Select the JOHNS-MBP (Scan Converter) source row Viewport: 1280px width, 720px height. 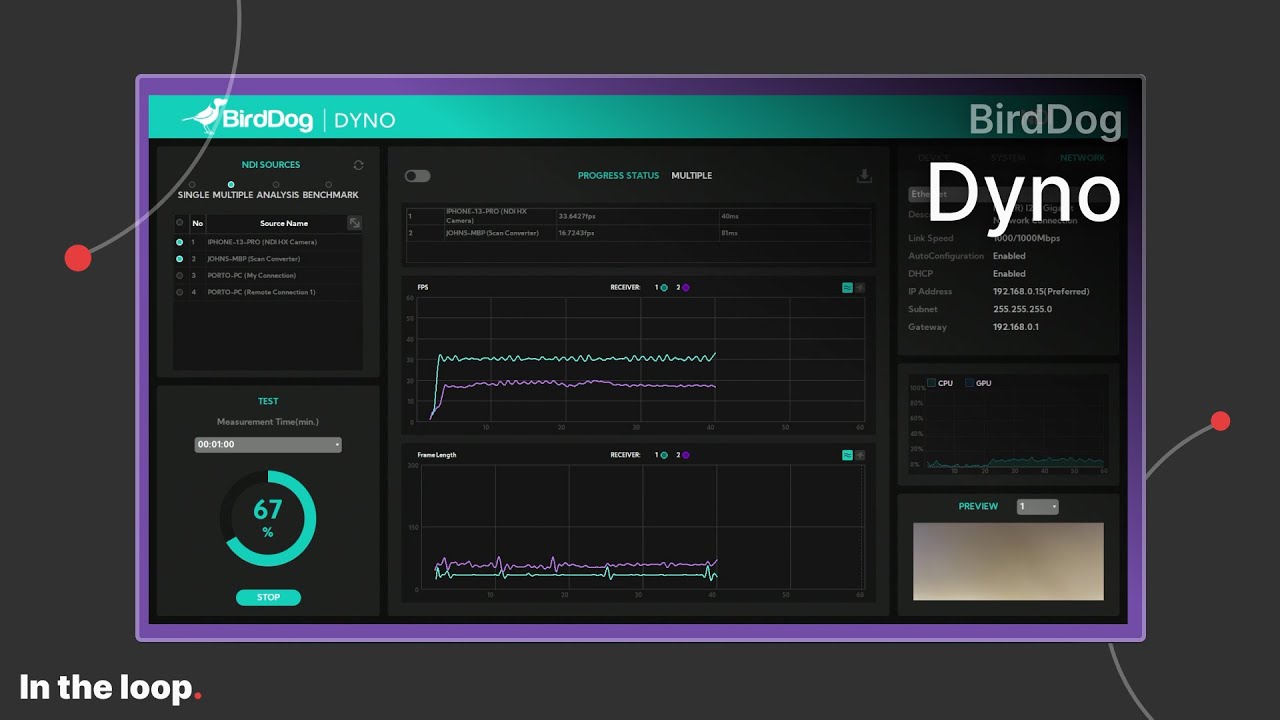(x=268, y=259)
